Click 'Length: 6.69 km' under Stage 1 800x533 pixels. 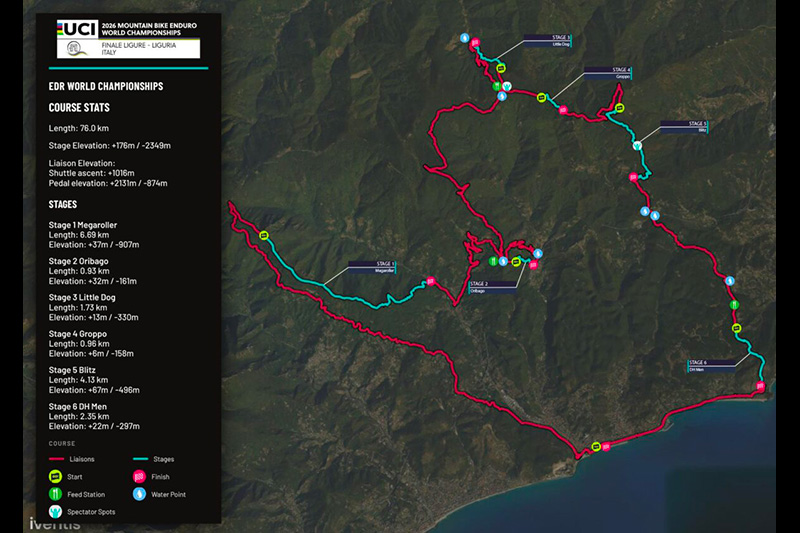(79, 235)
